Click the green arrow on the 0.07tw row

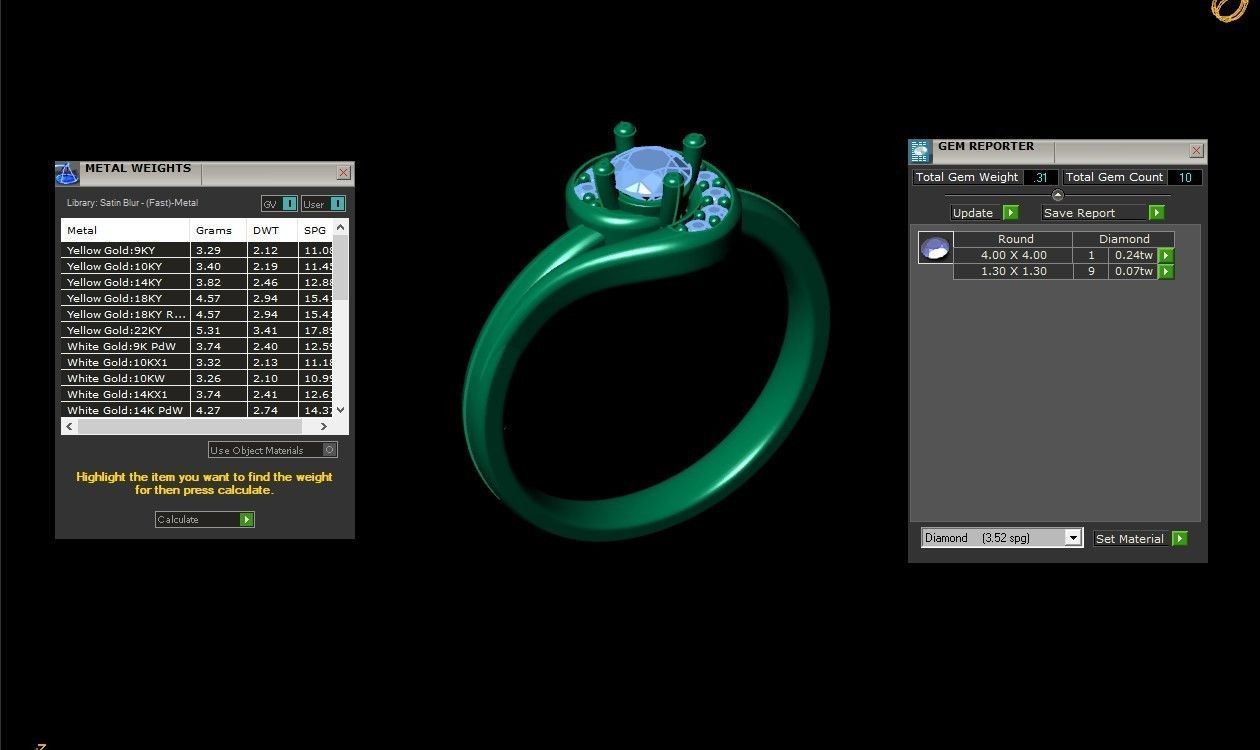pyautogui.click(x=1165, y=272)
